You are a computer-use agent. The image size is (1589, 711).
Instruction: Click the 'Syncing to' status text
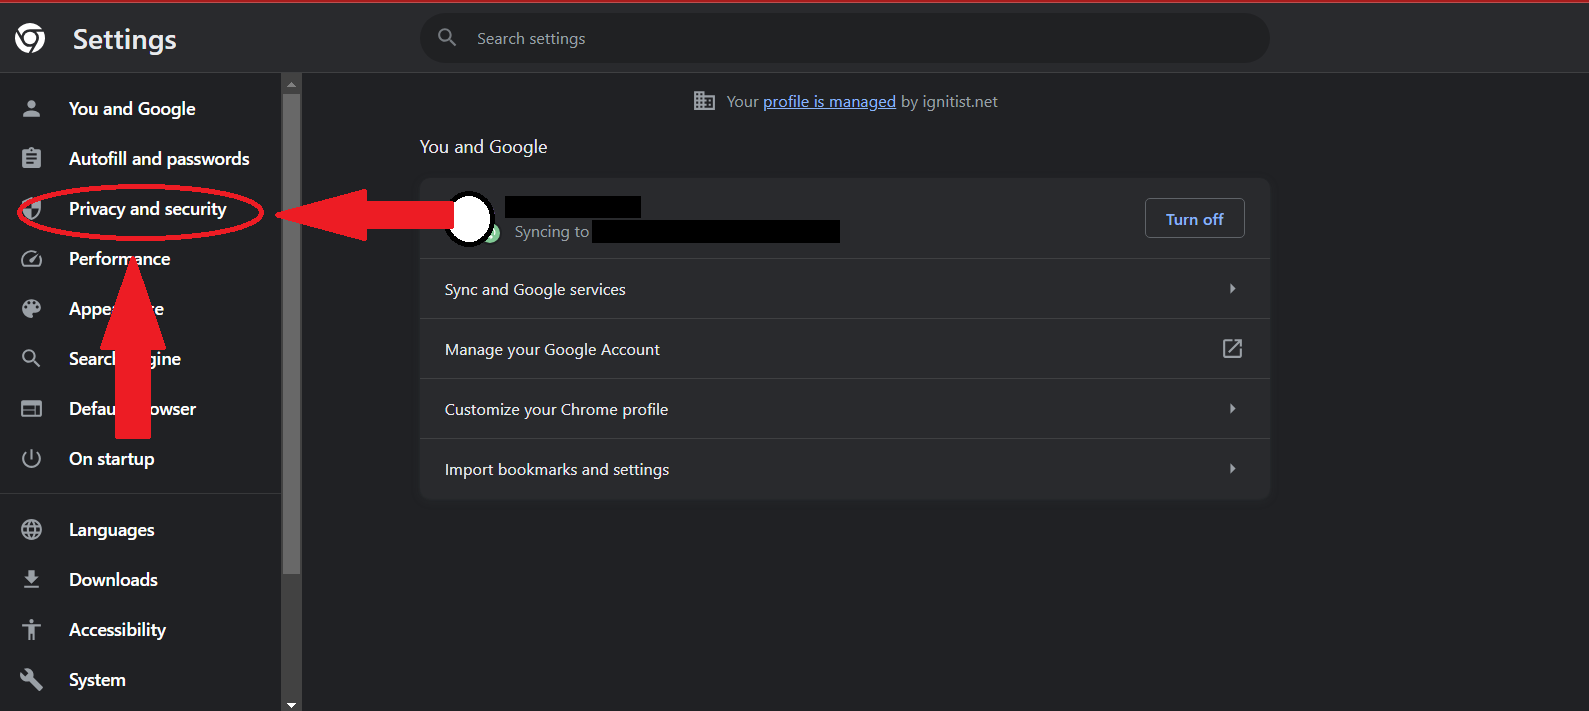click(551, 232)
